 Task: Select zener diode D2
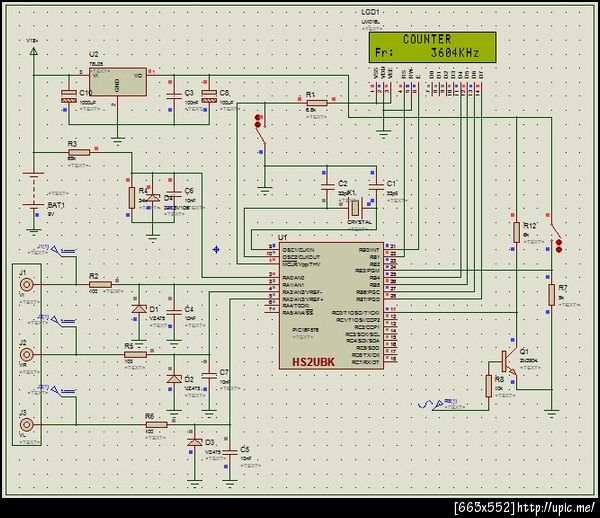click(174, 379)
